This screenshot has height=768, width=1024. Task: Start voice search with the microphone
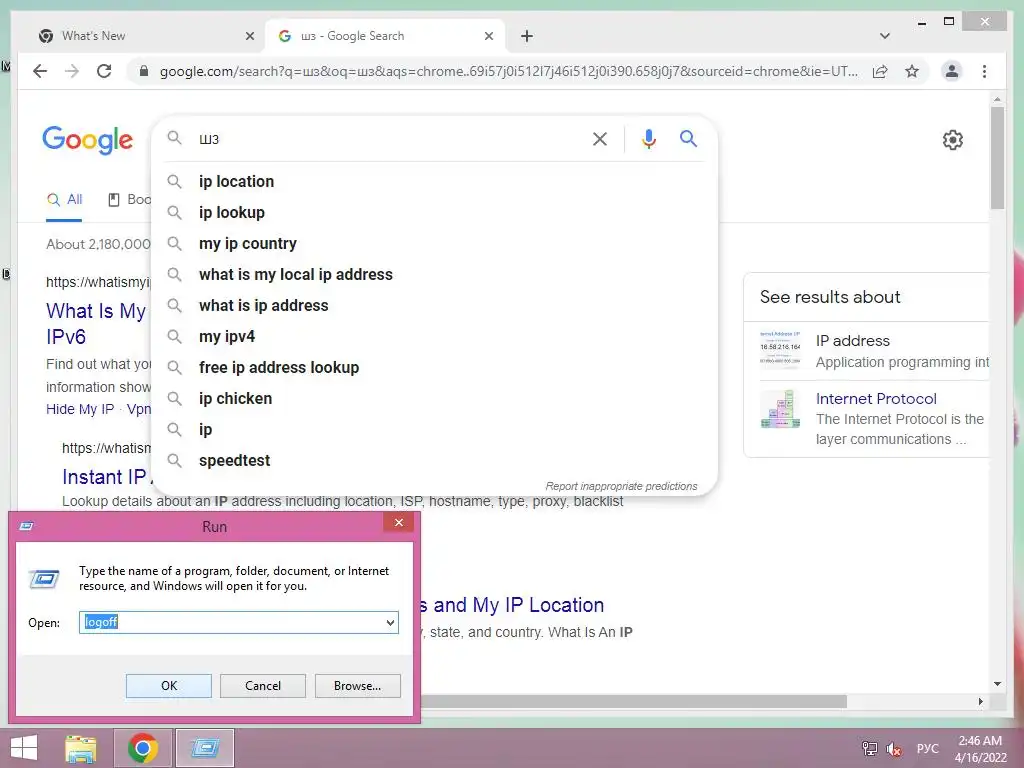648,138
